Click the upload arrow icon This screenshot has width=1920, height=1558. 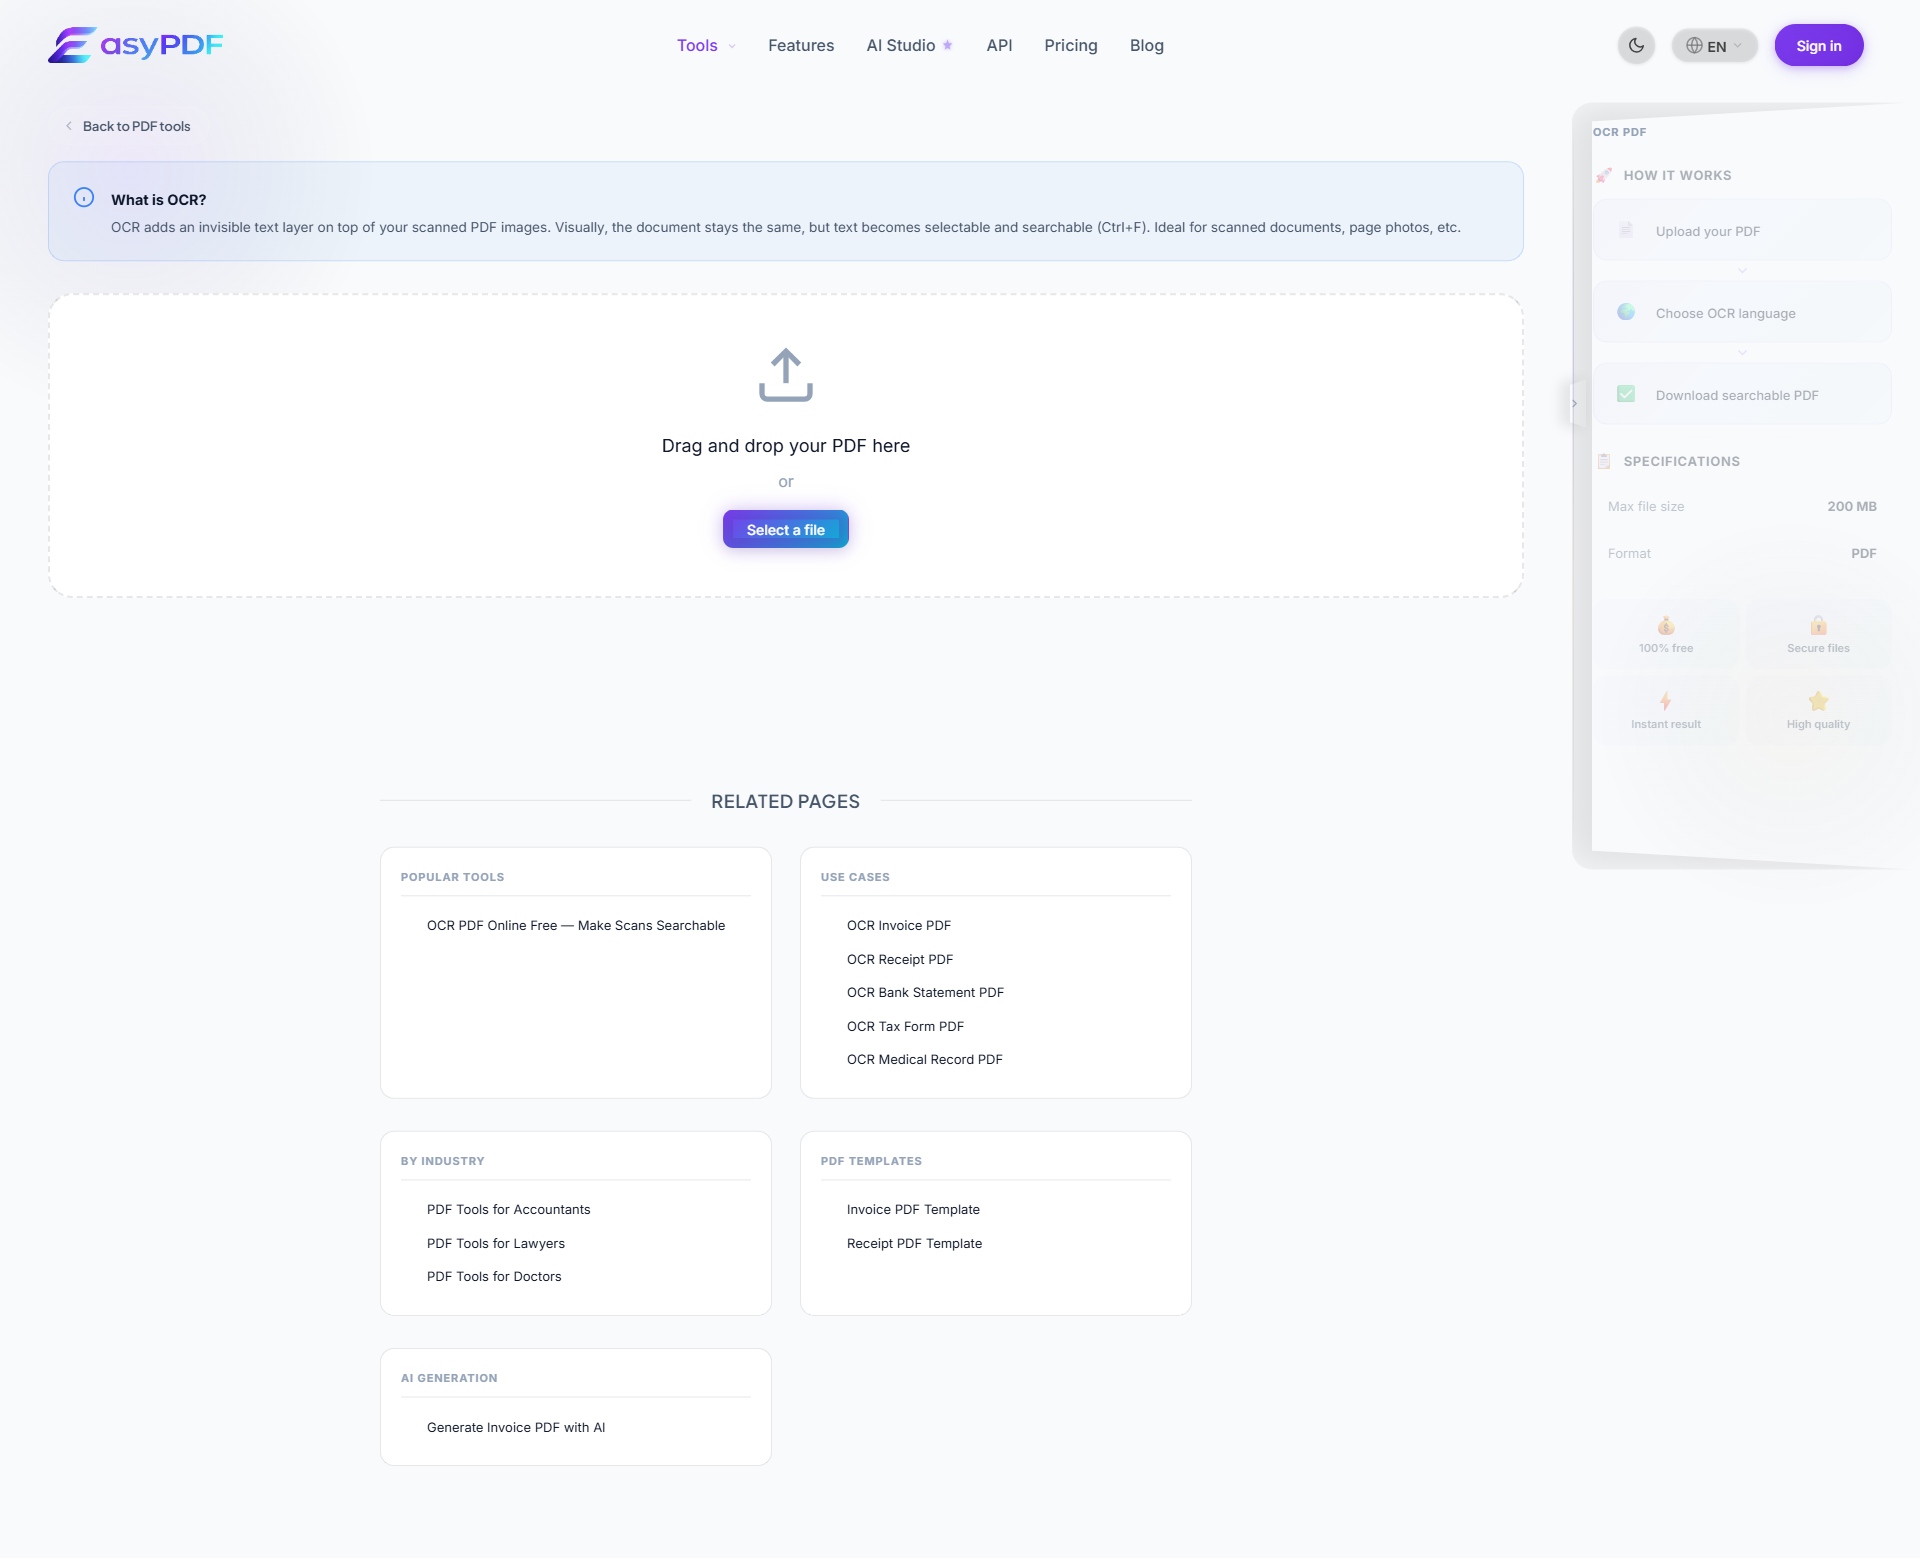(x=785, y=375)
